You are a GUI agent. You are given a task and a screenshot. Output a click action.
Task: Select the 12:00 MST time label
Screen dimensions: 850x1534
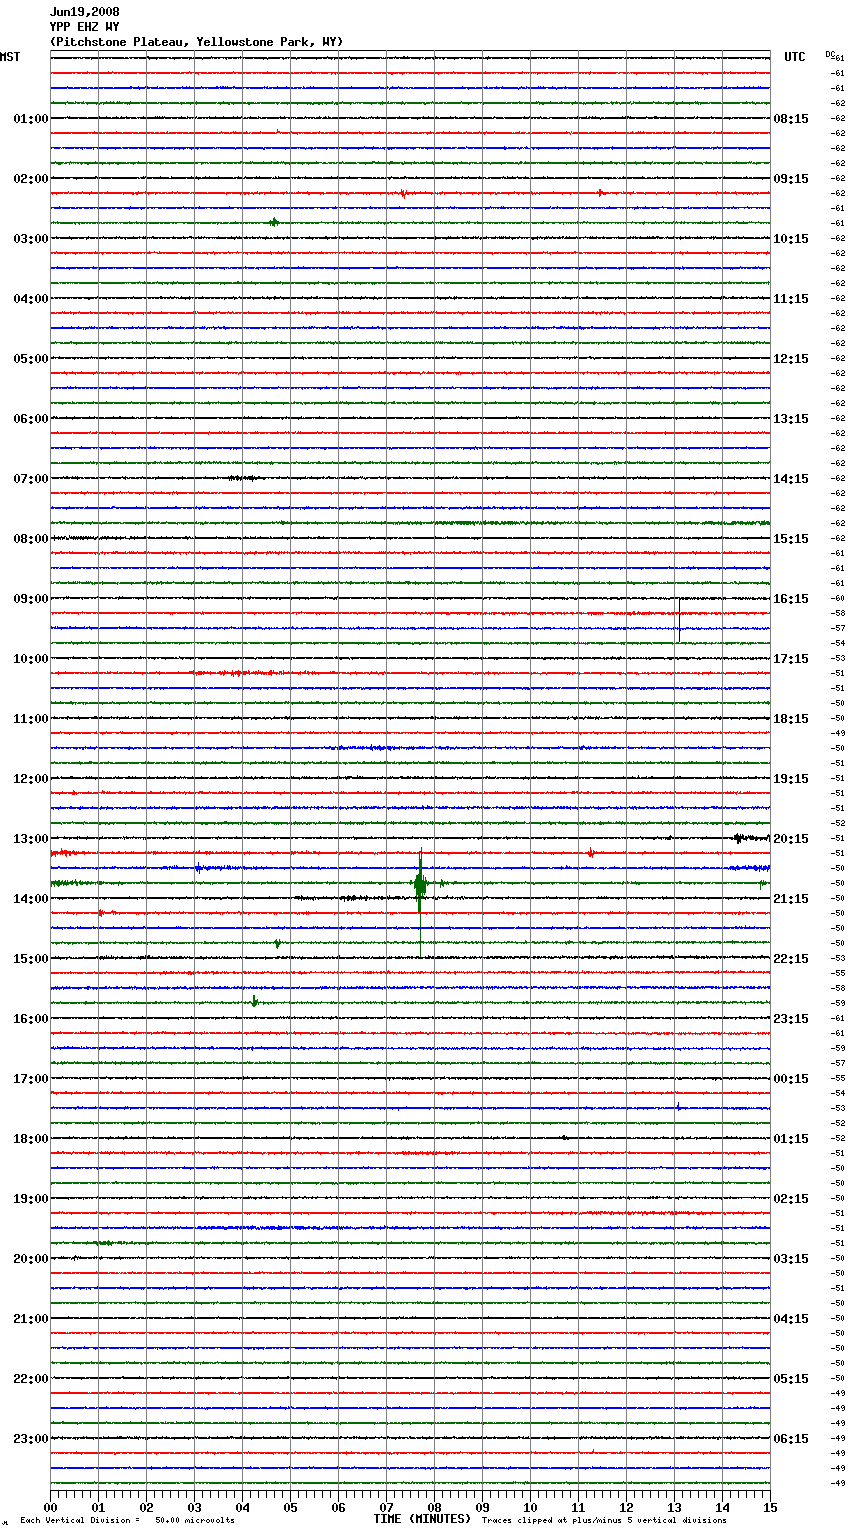[x=31, y=779]
